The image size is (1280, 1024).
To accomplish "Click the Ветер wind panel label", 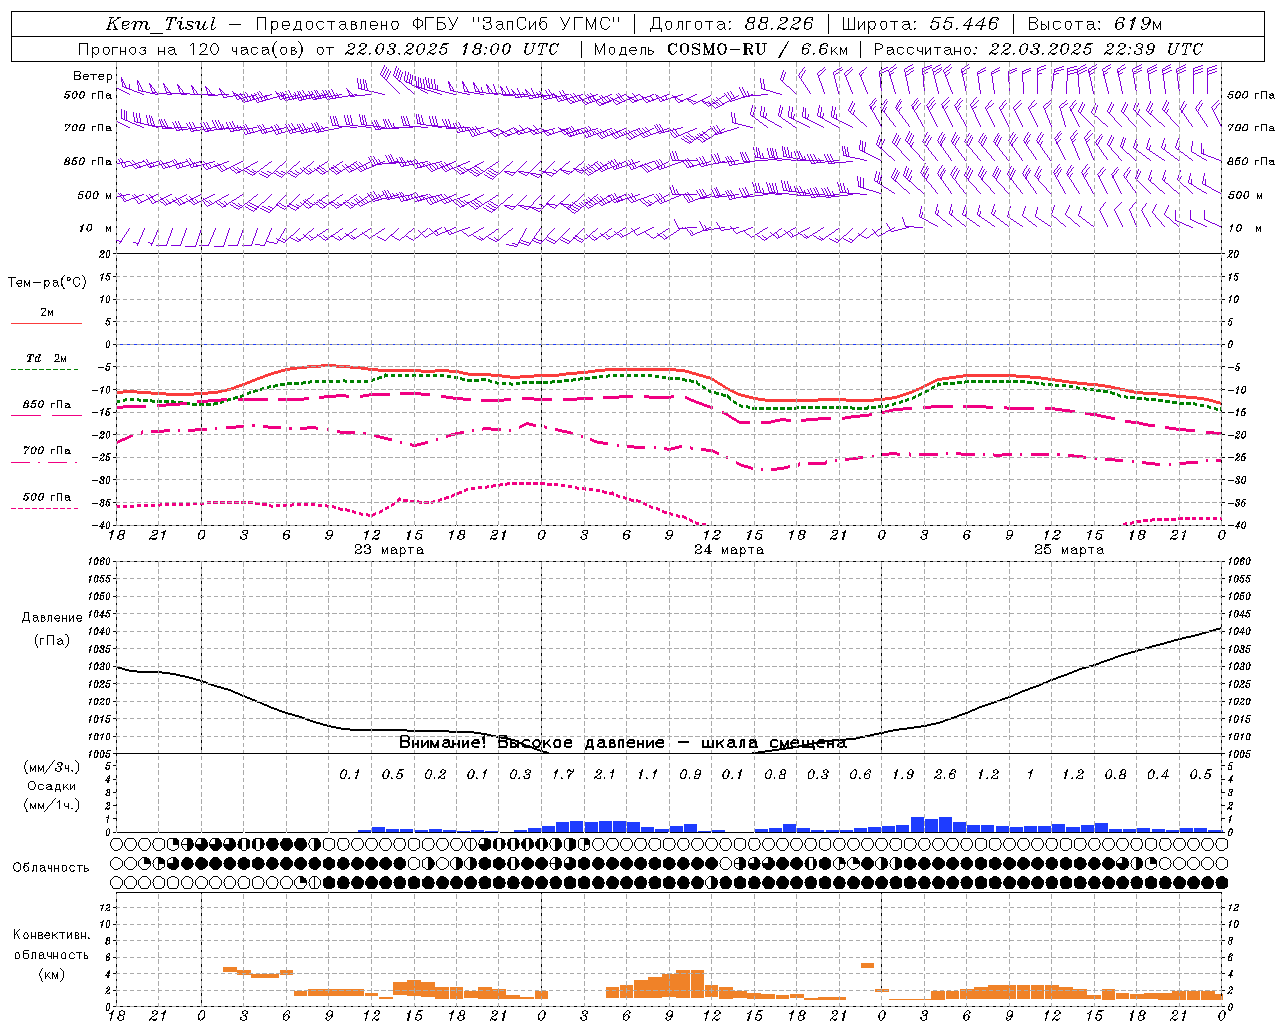I will [92, 76].
